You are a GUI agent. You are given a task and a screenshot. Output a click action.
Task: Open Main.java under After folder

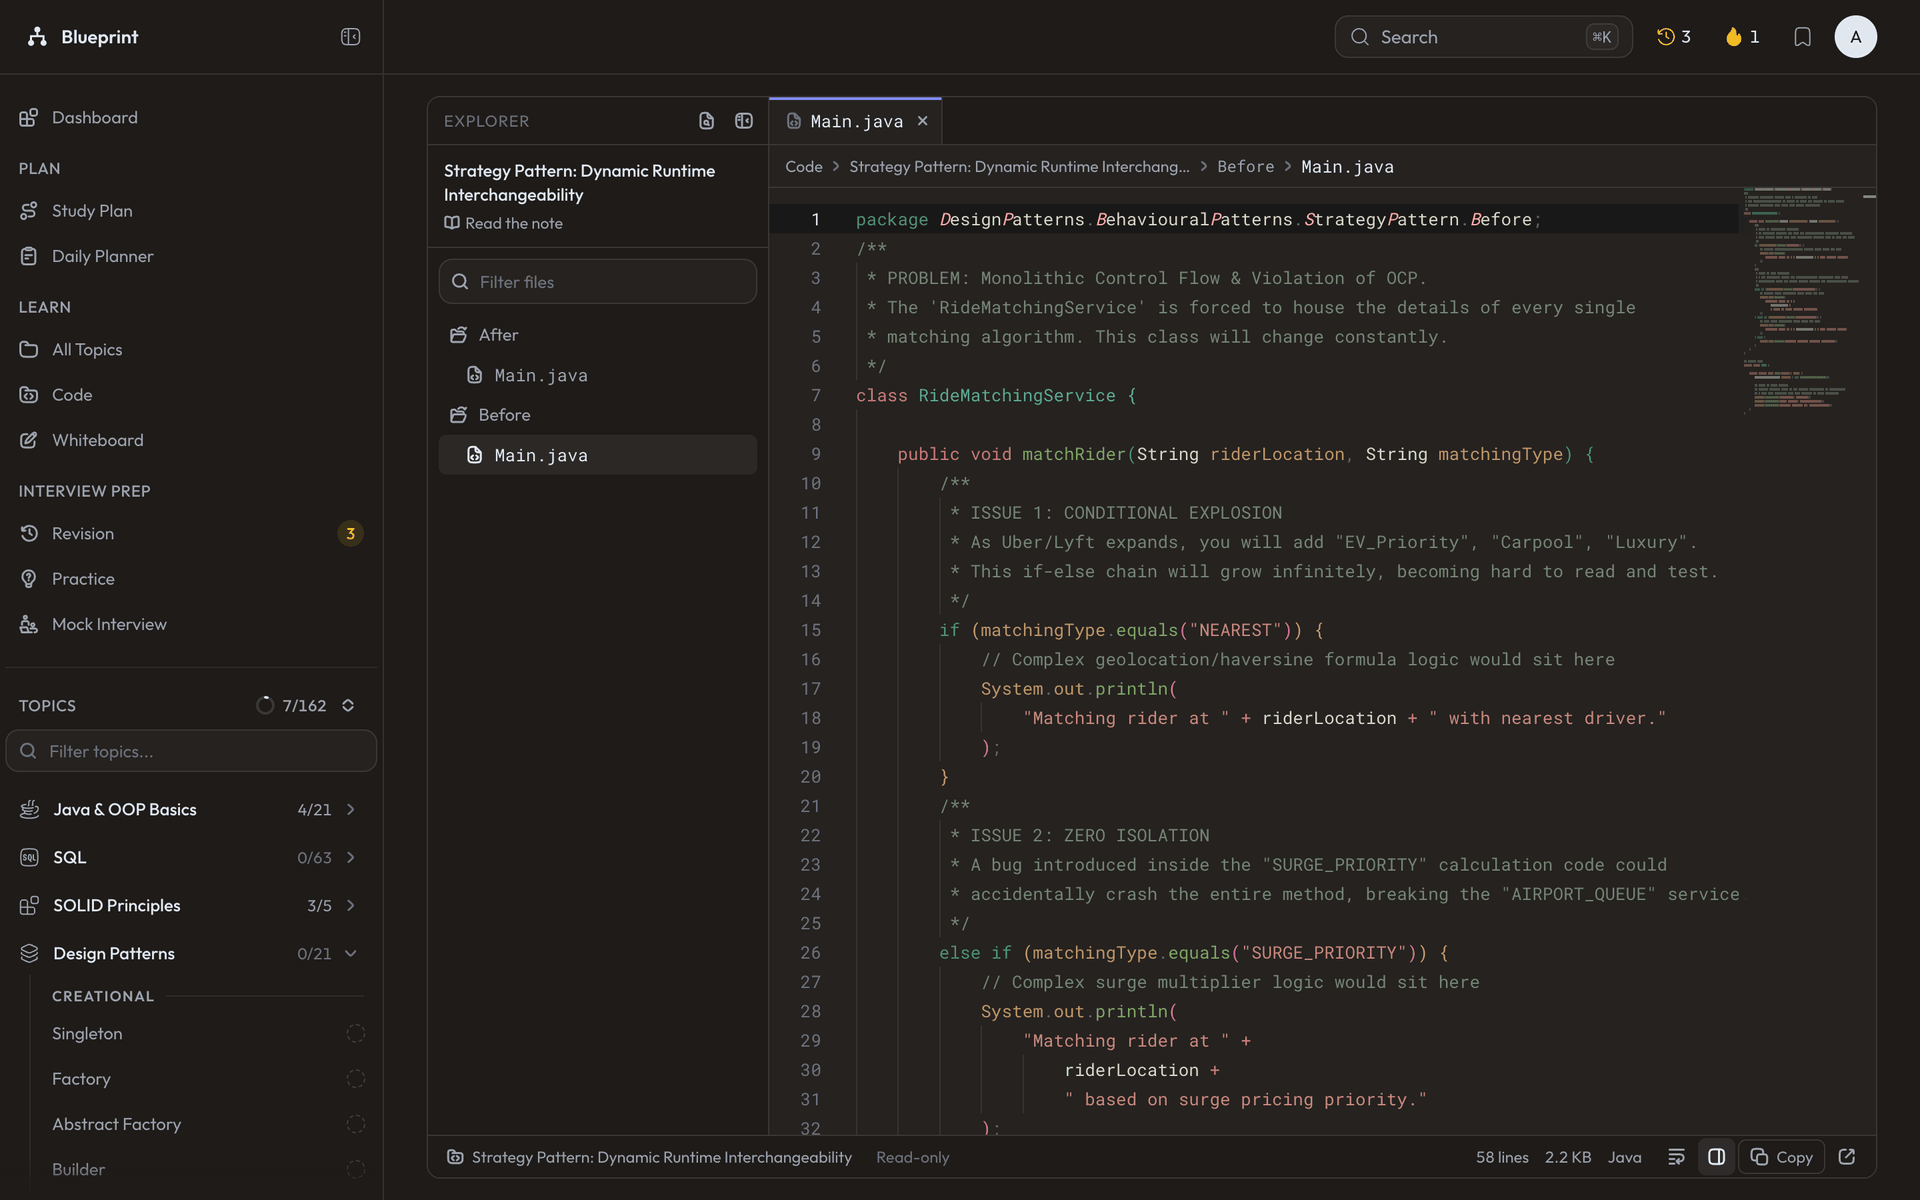click(598, 375)
